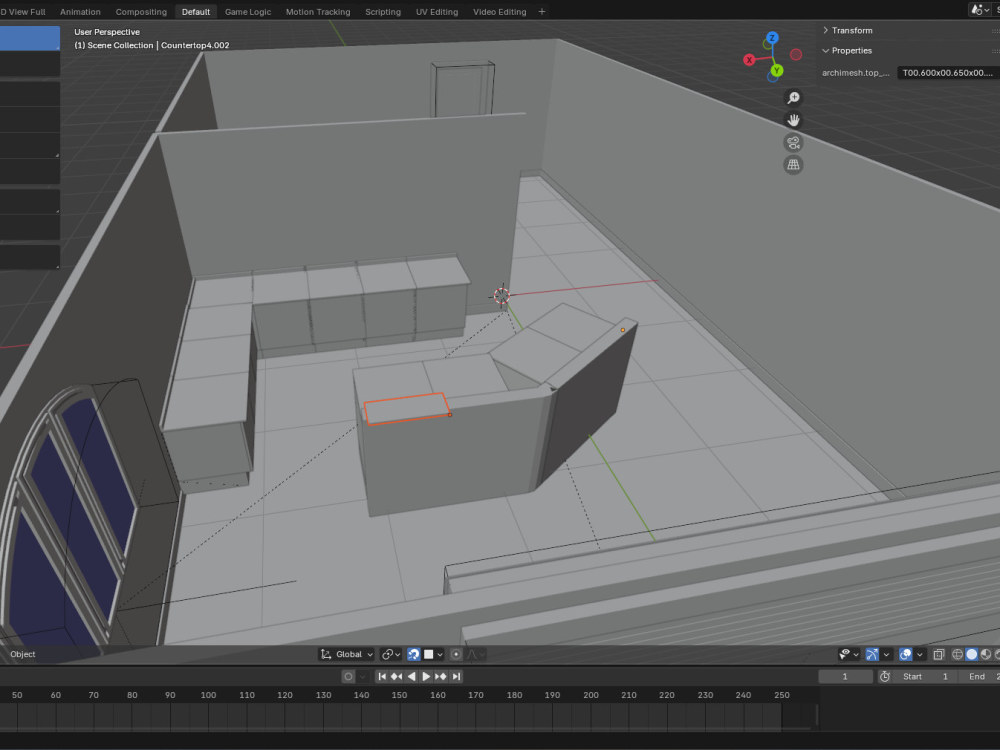
Task: Click the Start frame field
Action: [925, 677]
